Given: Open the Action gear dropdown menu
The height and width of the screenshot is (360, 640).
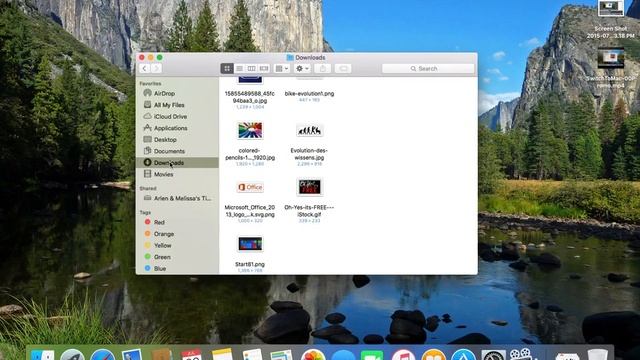Looking at the screenshot, I should coord(302,69).
